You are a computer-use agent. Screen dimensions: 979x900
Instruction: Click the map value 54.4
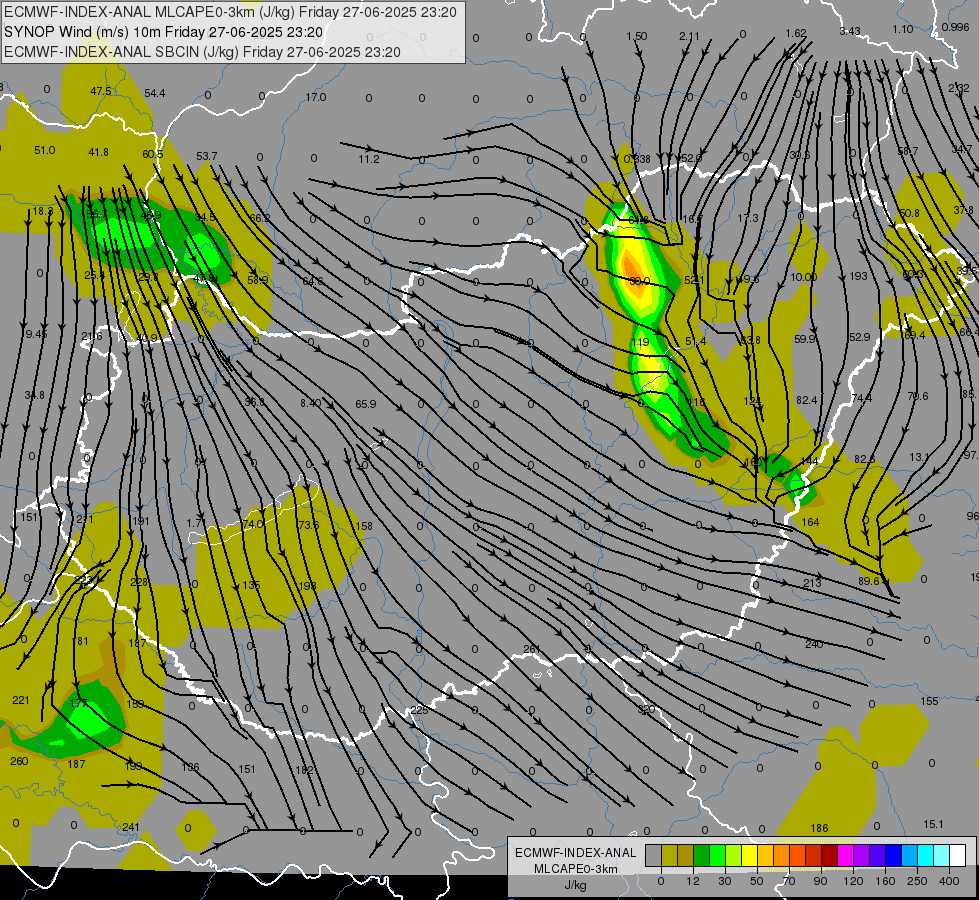pos(155,93)
